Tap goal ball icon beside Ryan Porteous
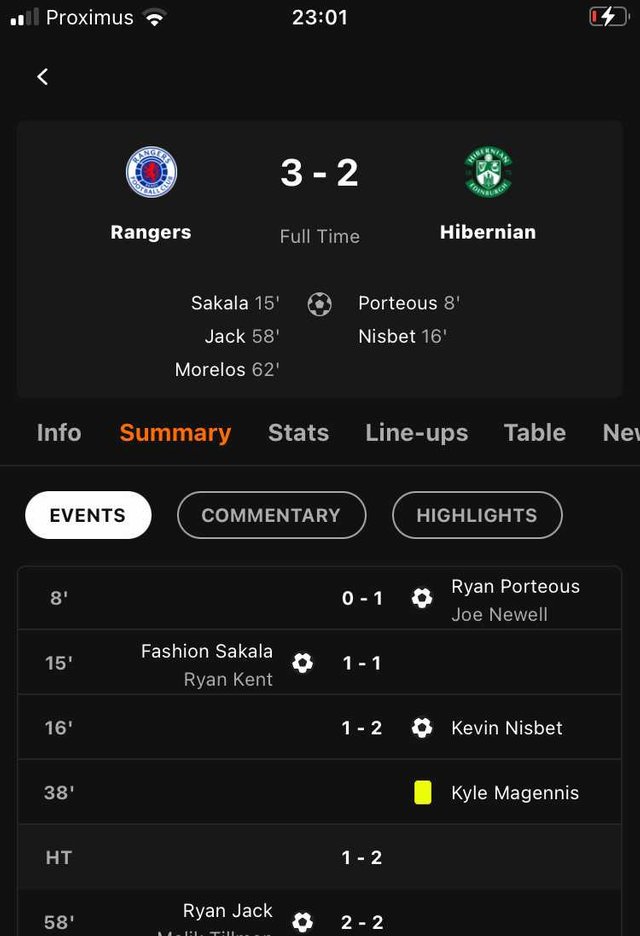This screenshot has height=936, width=640. 422,598
